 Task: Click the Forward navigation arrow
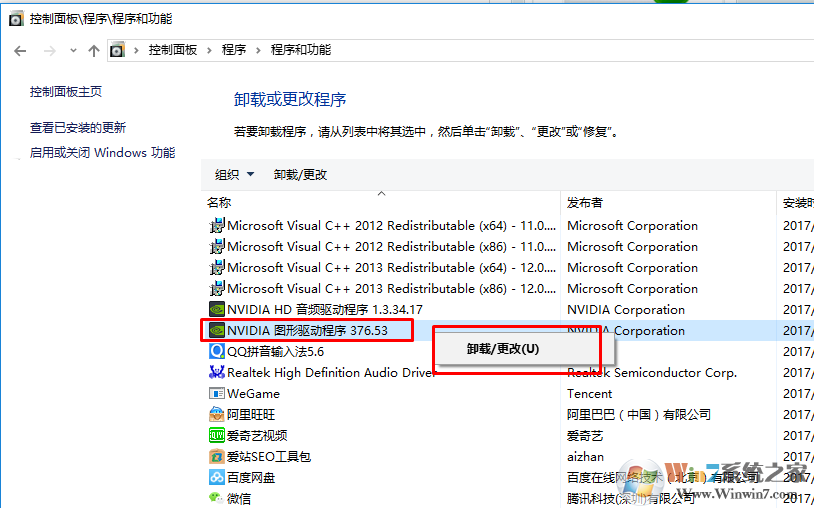pos(50,51)
